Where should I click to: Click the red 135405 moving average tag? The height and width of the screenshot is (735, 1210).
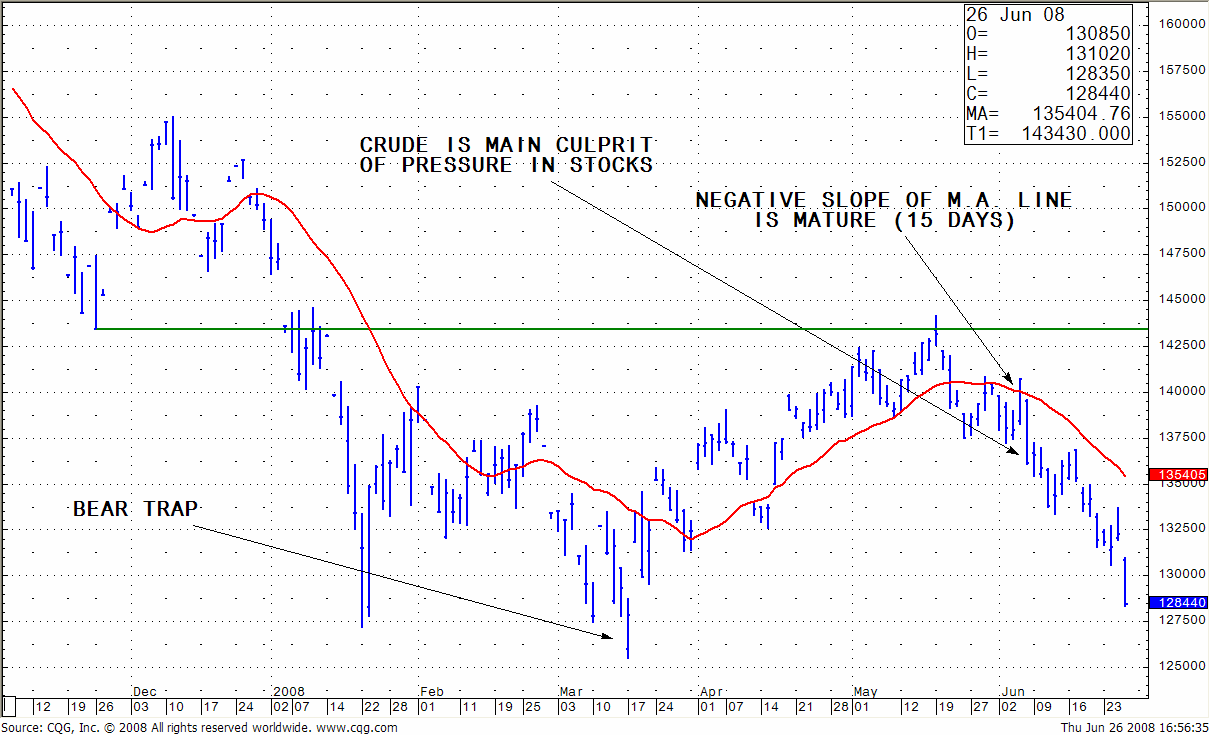pyautogui.click(x=1180, y=474)
